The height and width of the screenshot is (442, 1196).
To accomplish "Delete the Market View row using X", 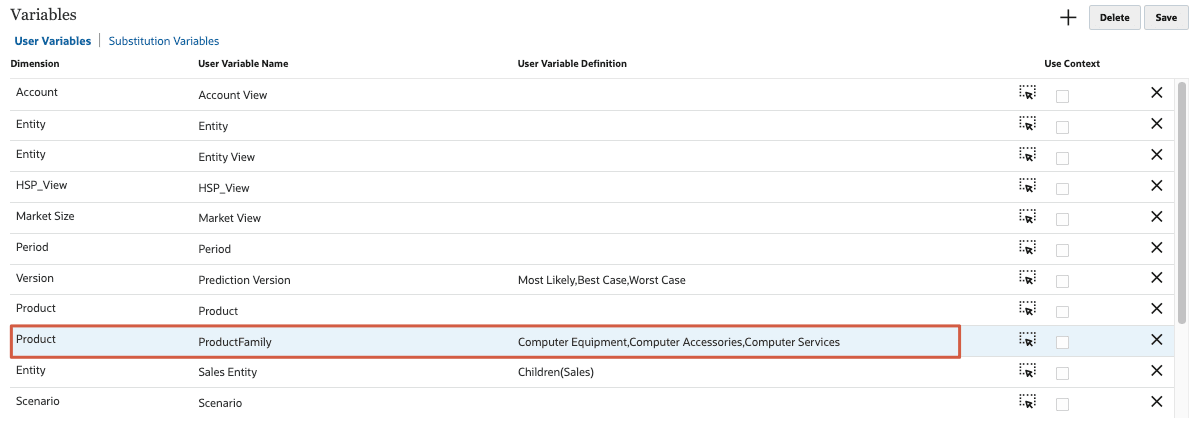I will 1156,216.
